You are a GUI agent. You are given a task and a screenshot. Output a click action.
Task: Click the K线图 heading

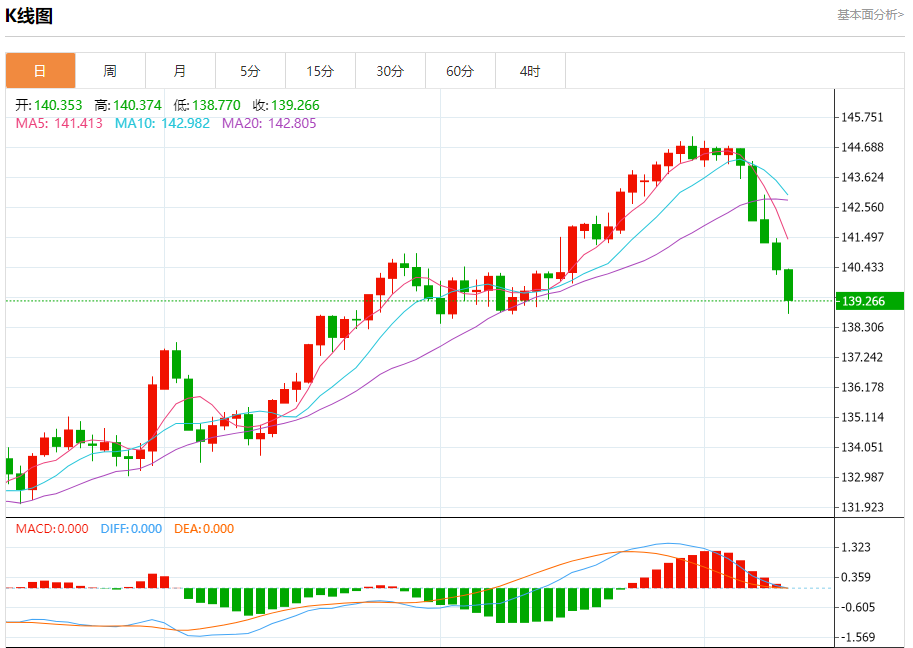[x=29, y=16]
